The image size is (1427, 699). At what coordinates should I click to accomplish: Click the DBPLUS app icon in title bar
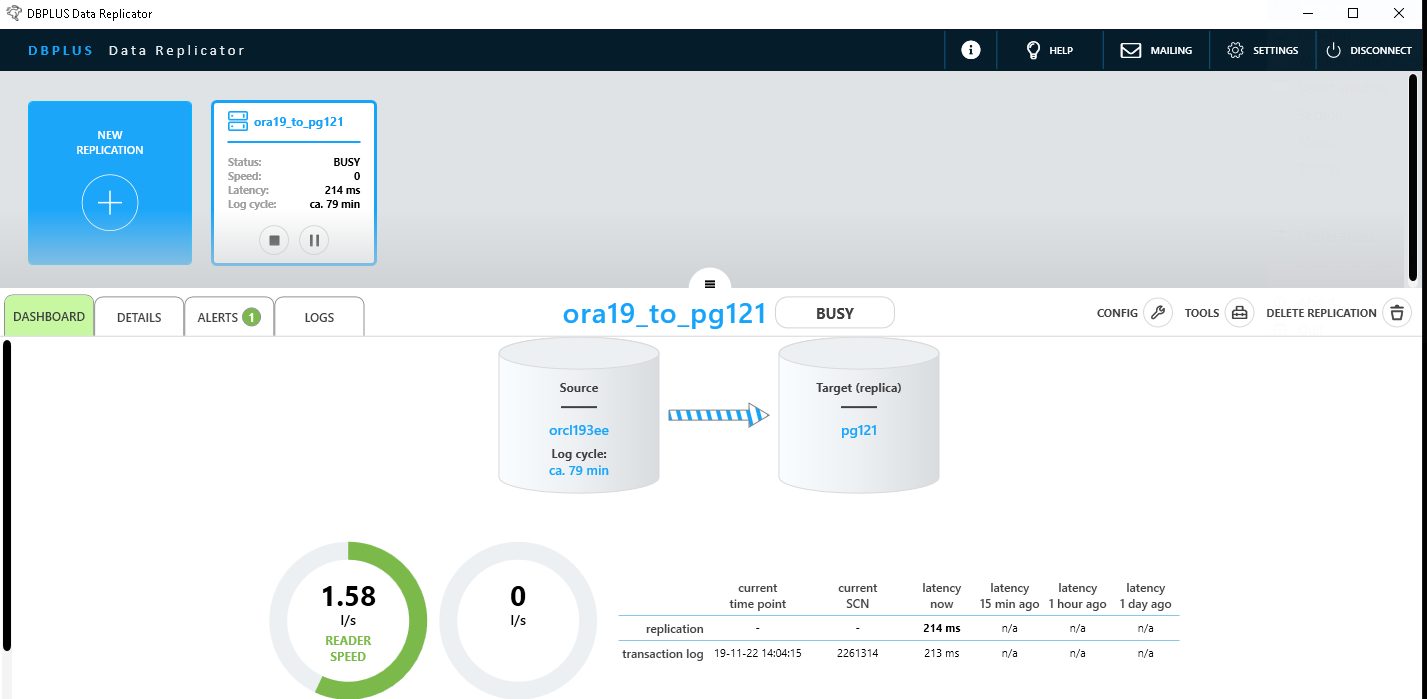(x=14, y=13)
